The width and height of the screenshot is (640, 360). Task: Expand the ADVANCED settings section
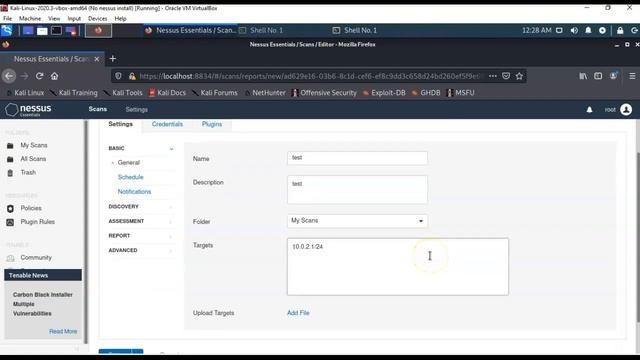[x=141, y=250]
